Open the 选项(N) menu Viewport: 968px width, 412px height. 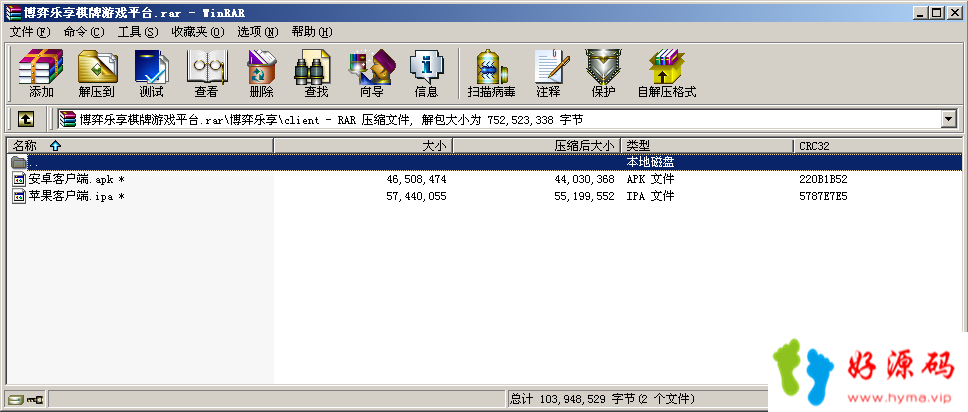point(258,32)
